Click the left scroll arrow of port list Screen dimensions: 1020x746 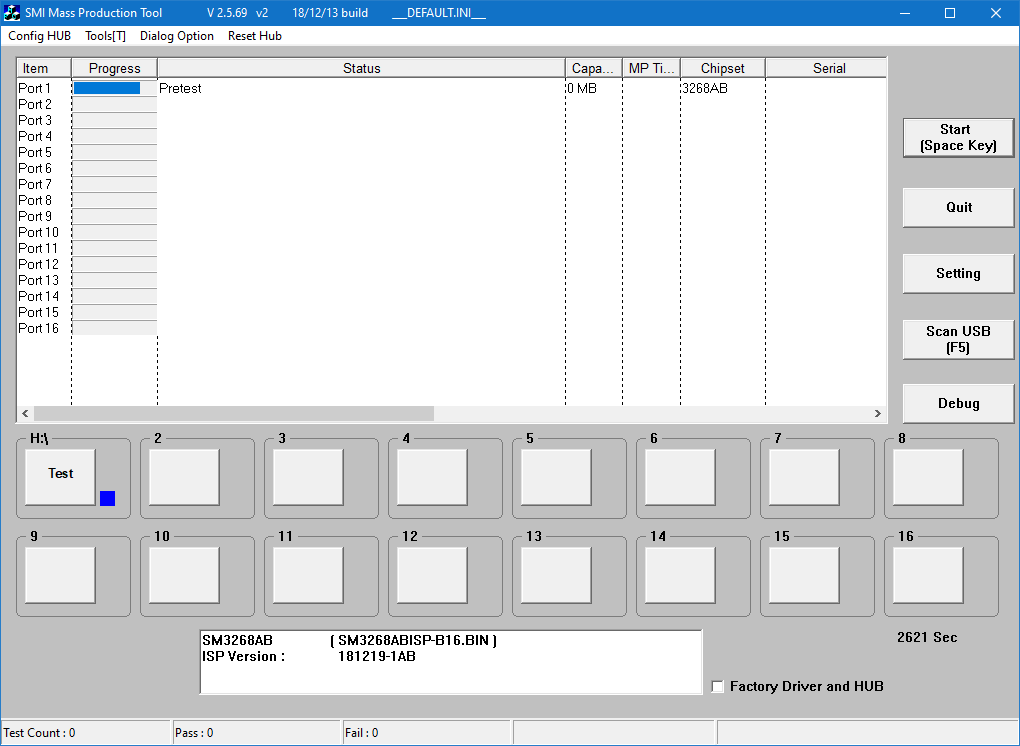(25, 413)
